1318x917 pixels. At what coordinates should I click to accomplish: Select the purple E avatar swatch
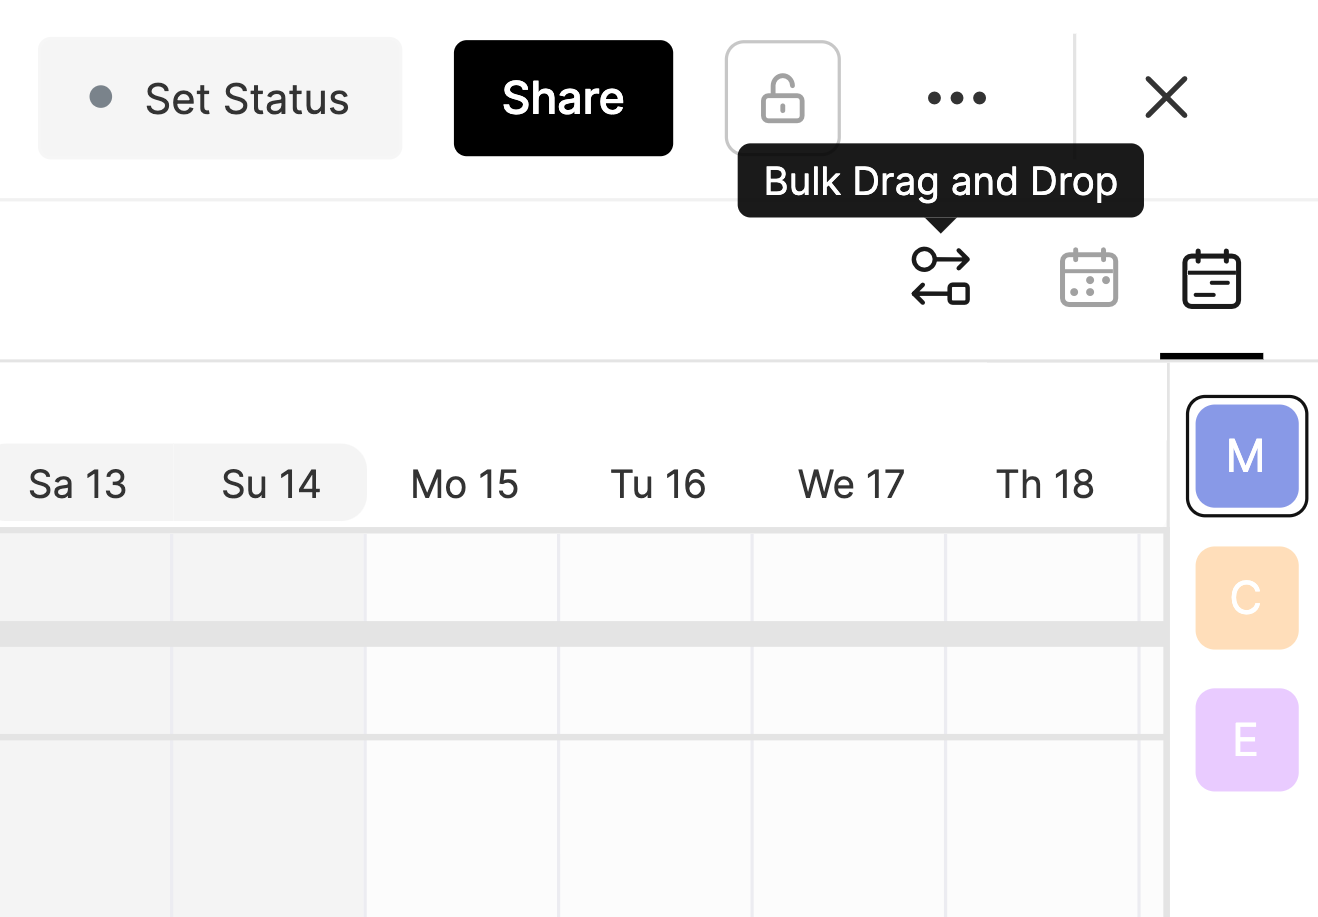click(1246, 740)
